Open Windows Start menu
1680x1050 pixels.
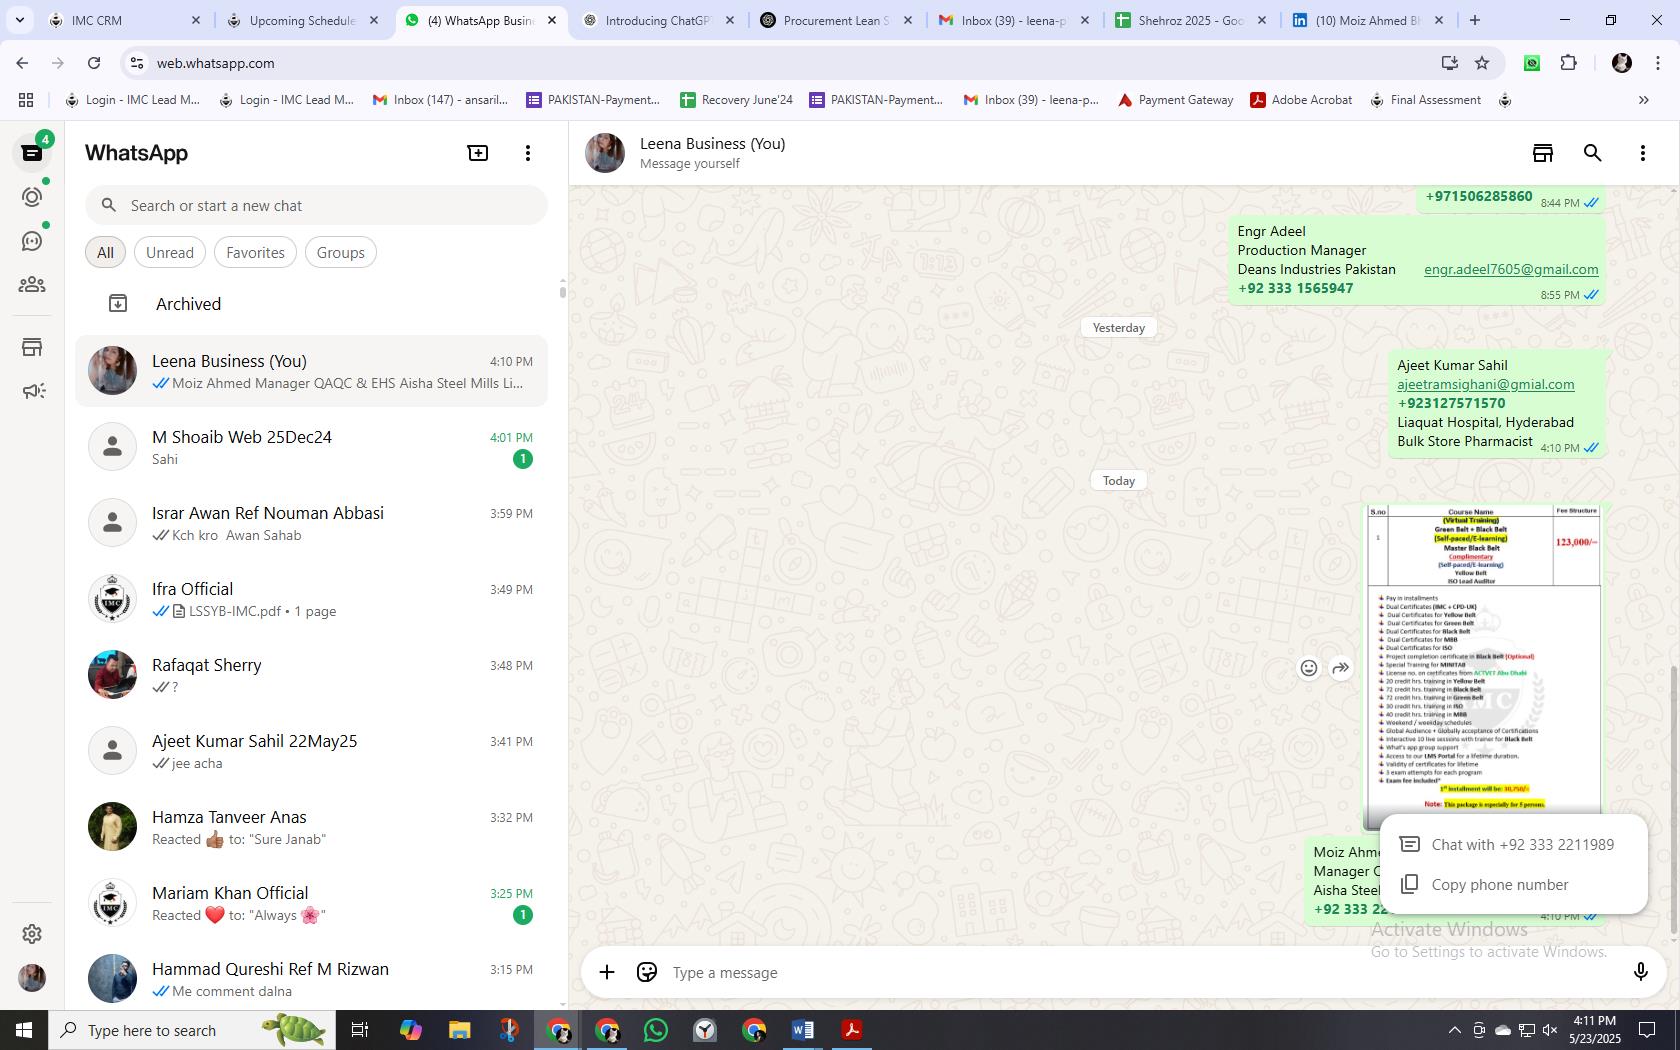click(x=24, y=1030)
